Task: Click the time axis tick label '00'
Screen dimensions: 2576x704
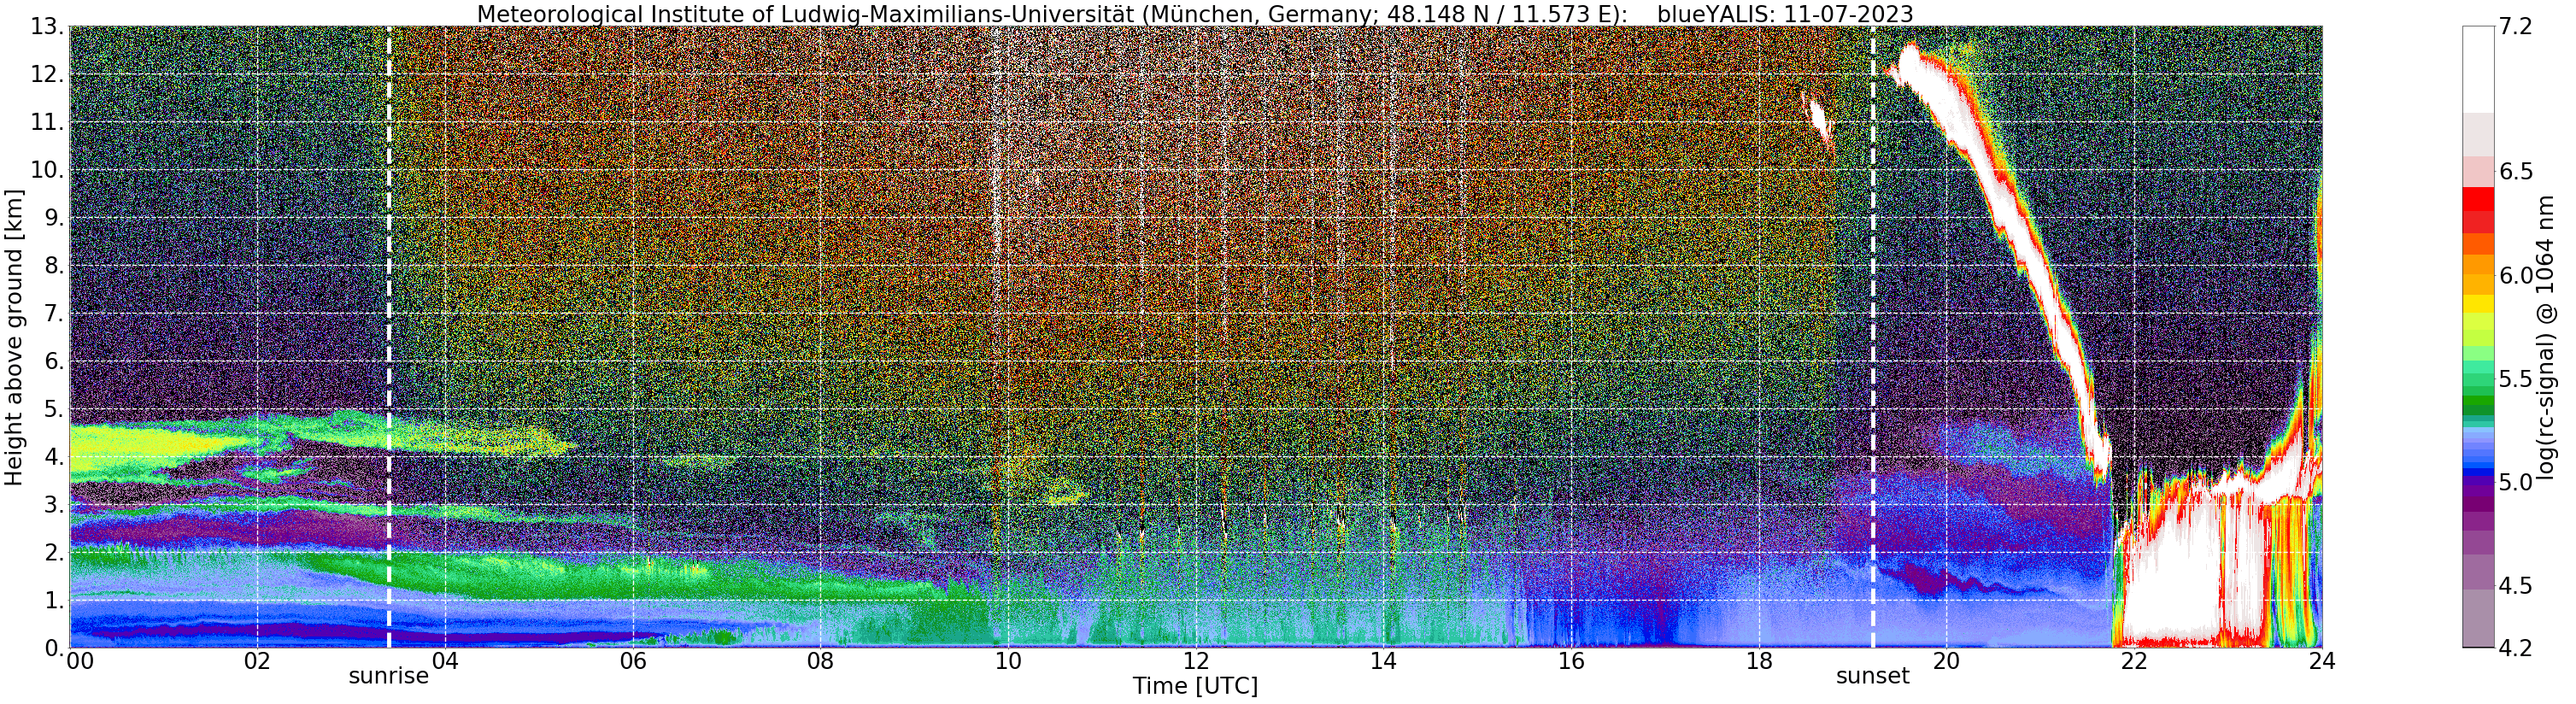Action: [x=79, y=661]
